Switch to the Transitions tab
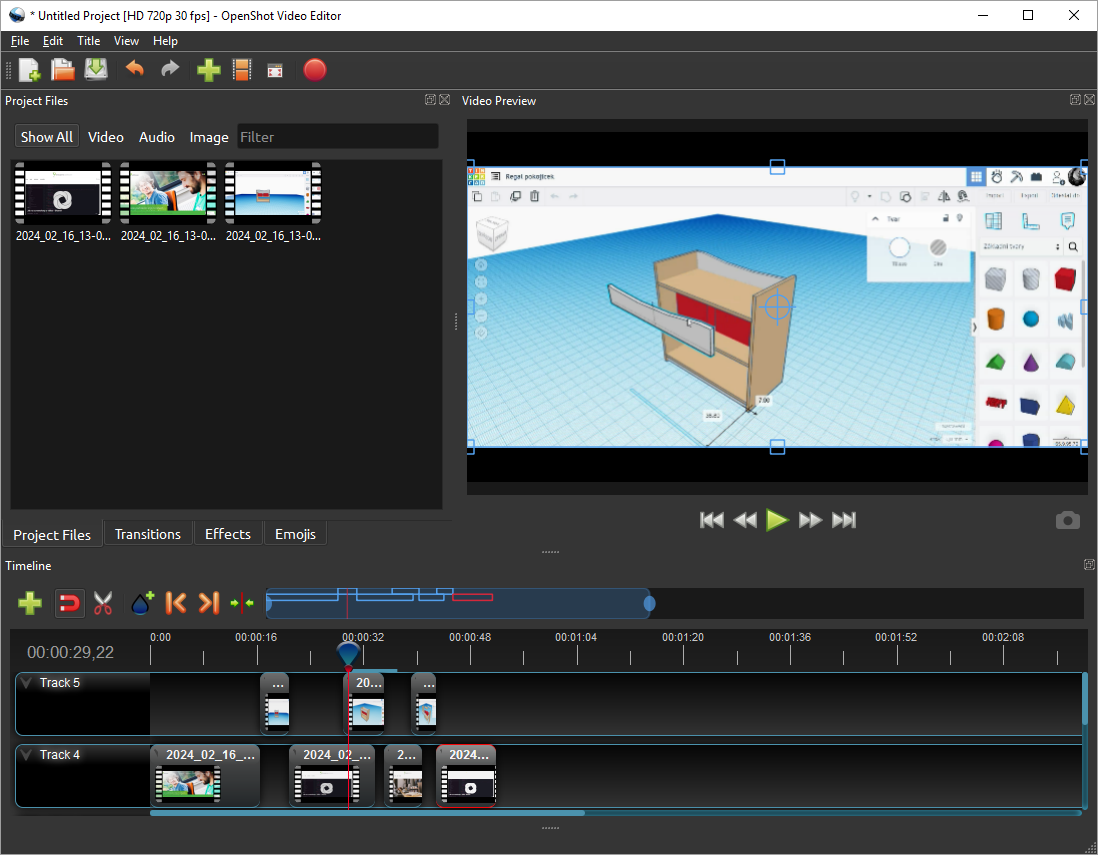Screen dimensions: 1098x855 [148, 534]
